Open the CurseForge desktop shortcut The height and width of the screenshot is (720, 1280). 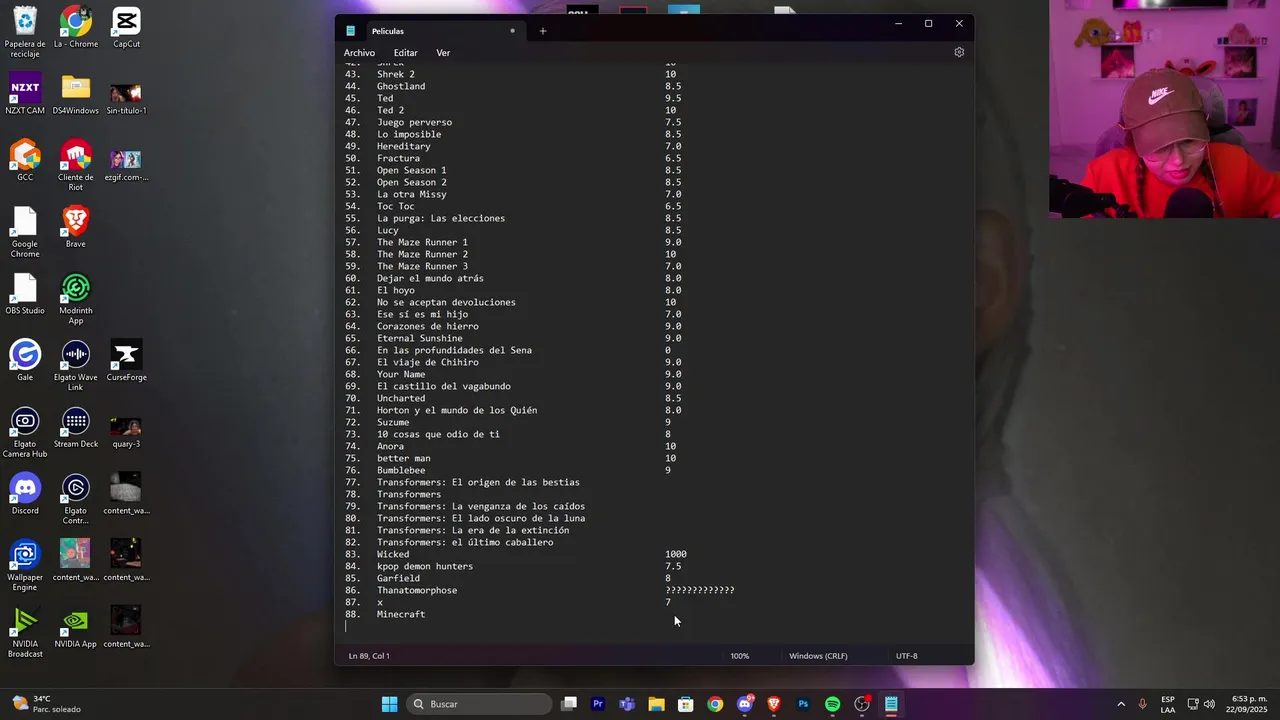126,360
